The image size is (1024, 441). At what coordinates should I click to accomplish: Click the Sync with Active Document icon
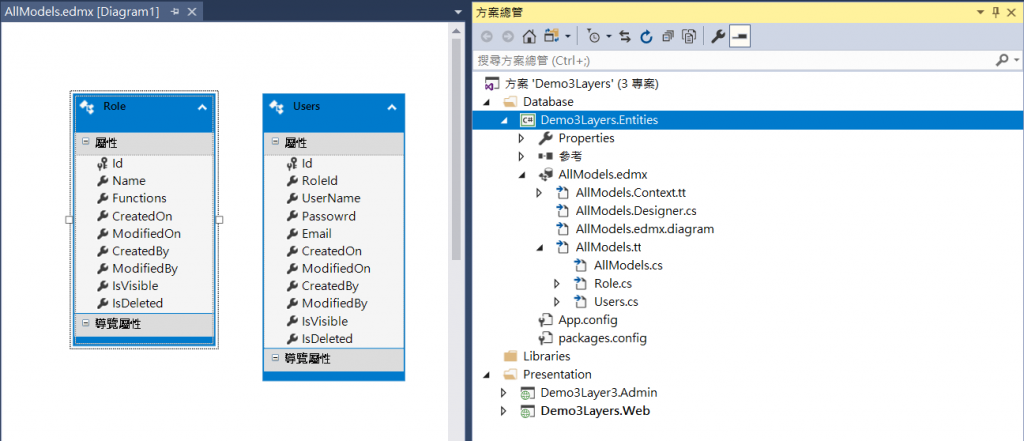625,37
